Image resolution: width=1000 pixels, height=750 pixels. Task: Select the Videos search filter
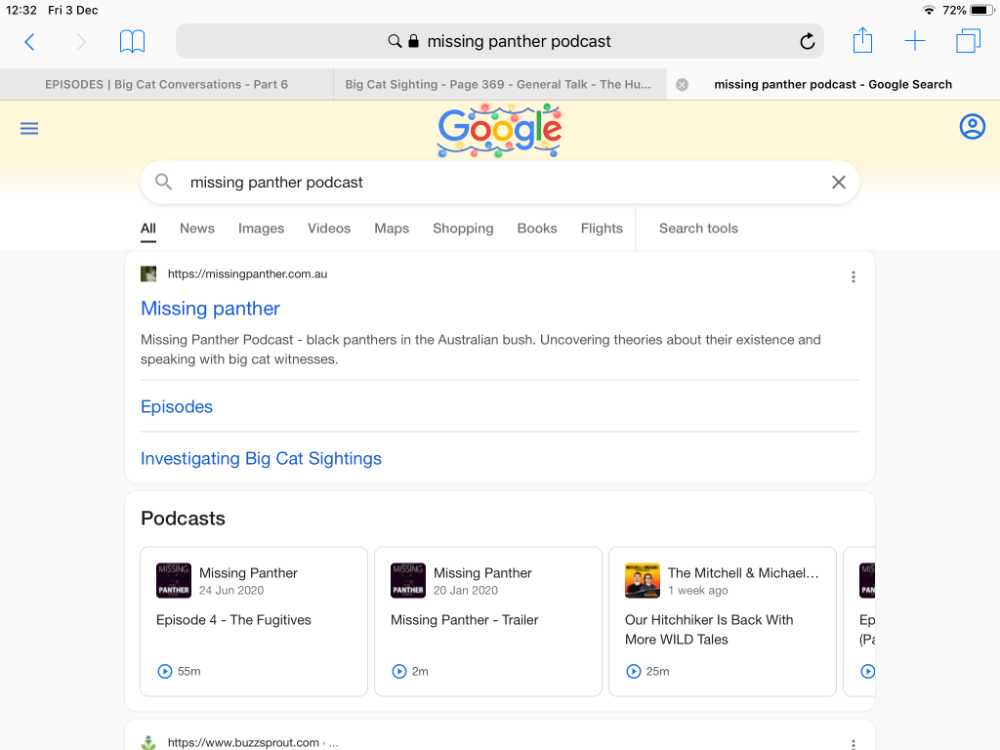click(x=329, y=228)
